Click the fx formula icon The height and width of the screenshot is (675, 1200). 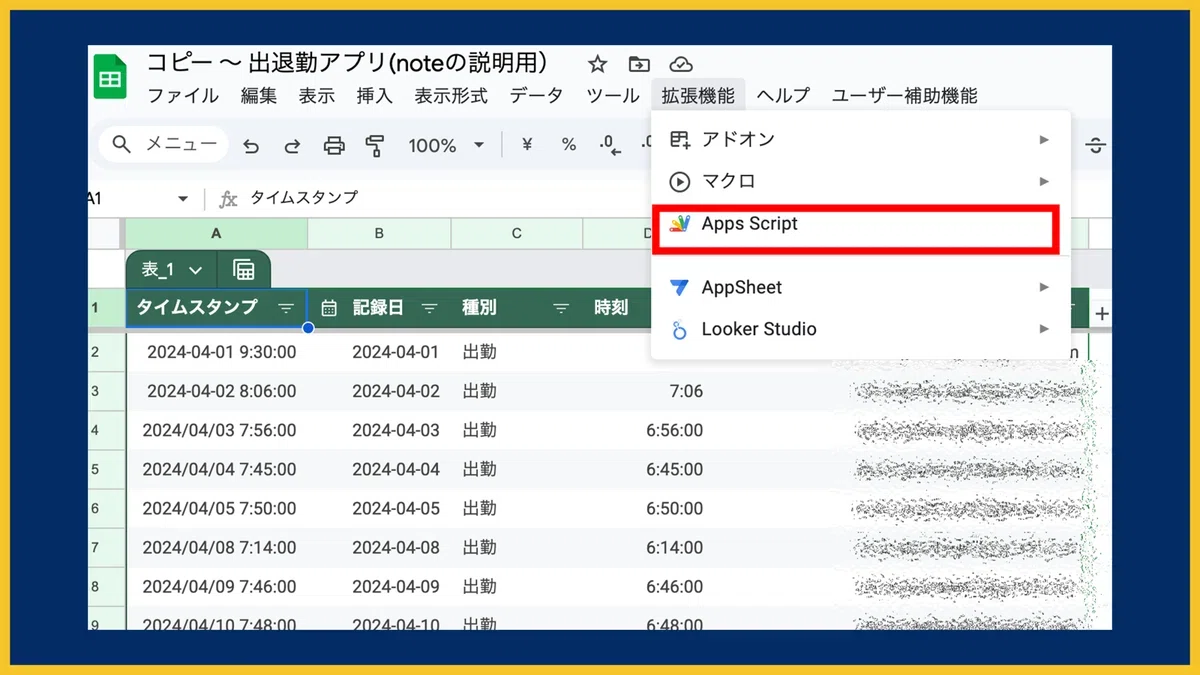click(x=228, y=198)
